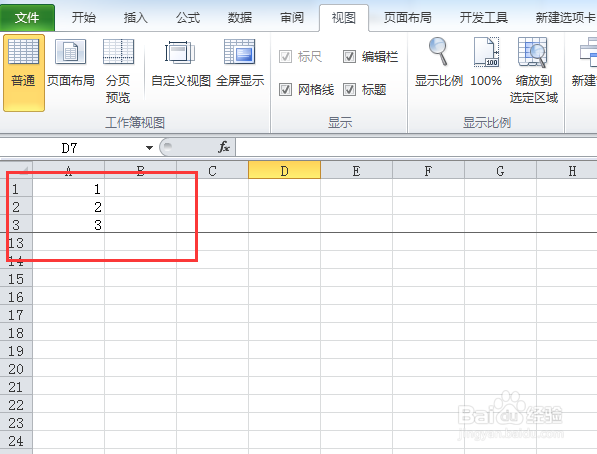This screenshot has height=454, width=597.
Task: Select row 24 header
Action: click(x=16, y=440)
